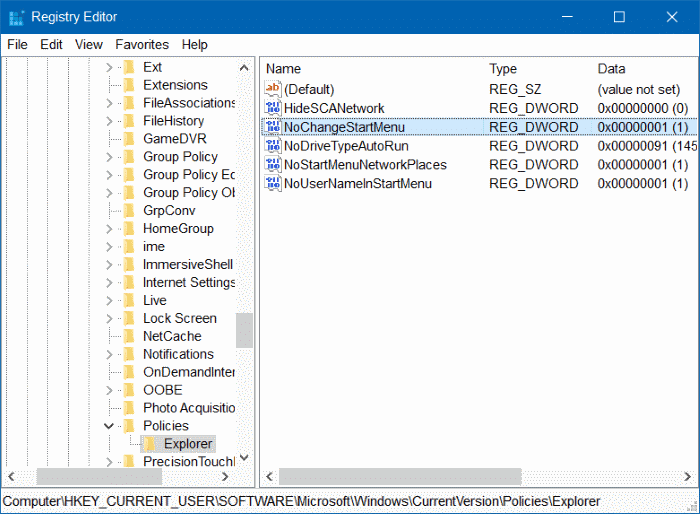Image resolution: width=700 pixels, height=514 pixels.
Task: Click the Notifications folder icon
Action: click(129, 354)
